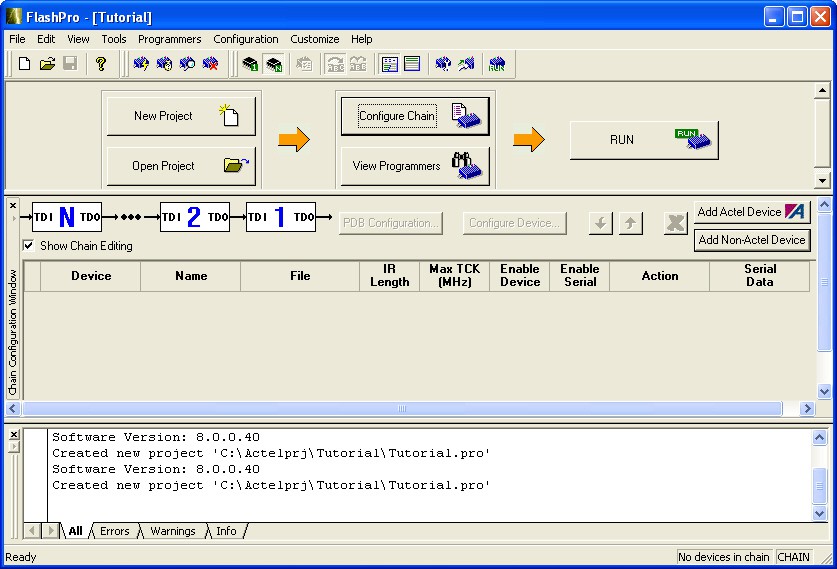The width and height of the screenshot is (837, 569).
Task: Click the Open Project button
Action: (x=181, y=166)
